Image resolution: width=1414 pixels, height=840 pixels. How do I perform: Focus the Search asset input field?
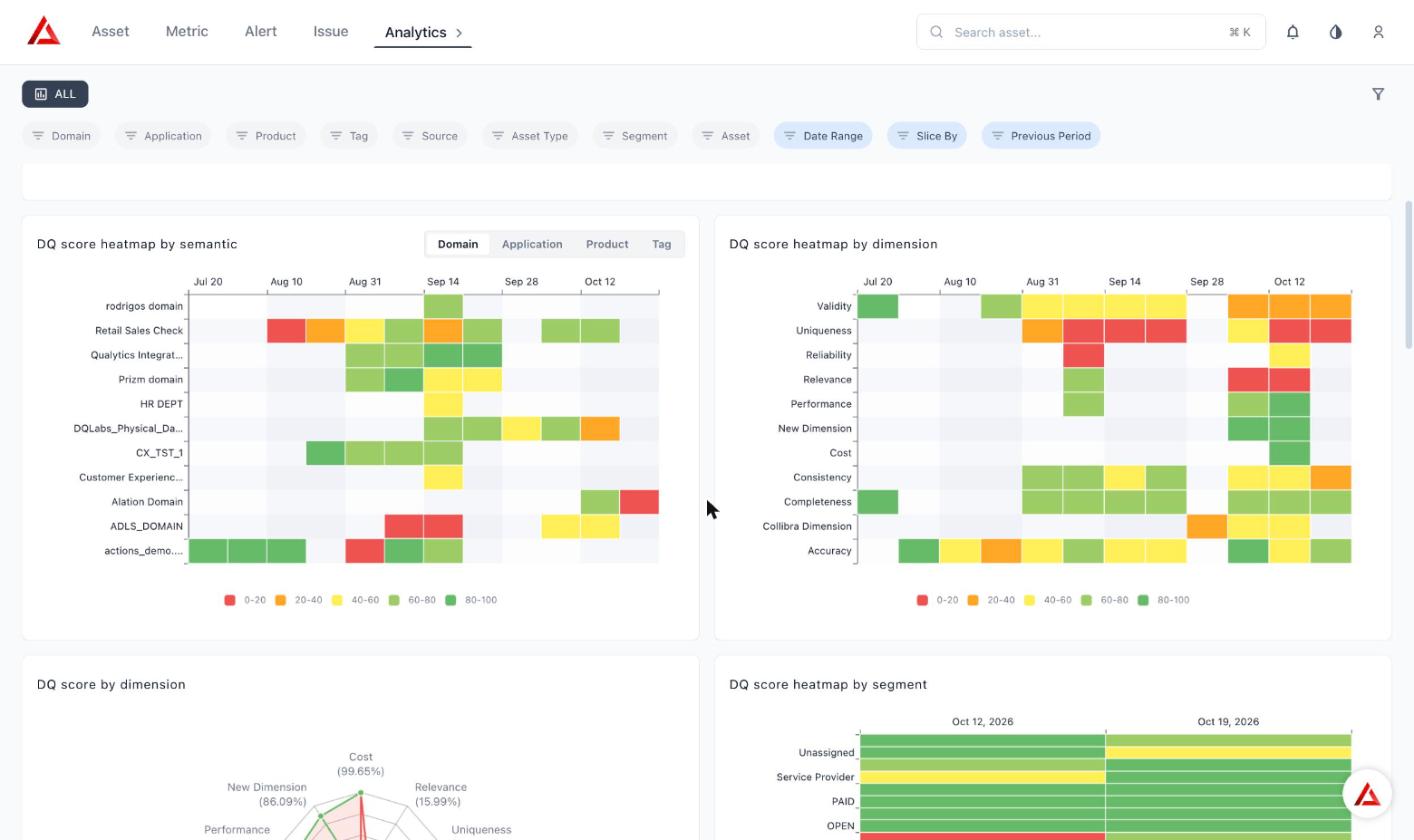1091,32
